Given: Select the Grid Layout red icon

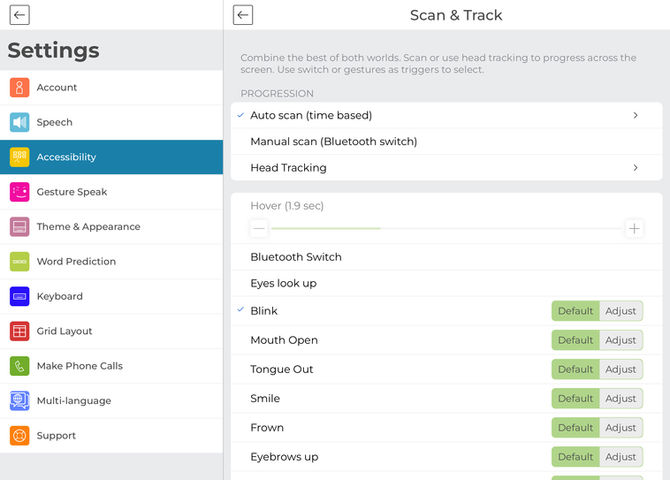Looking at the screenshot, I should coord(19,331).
